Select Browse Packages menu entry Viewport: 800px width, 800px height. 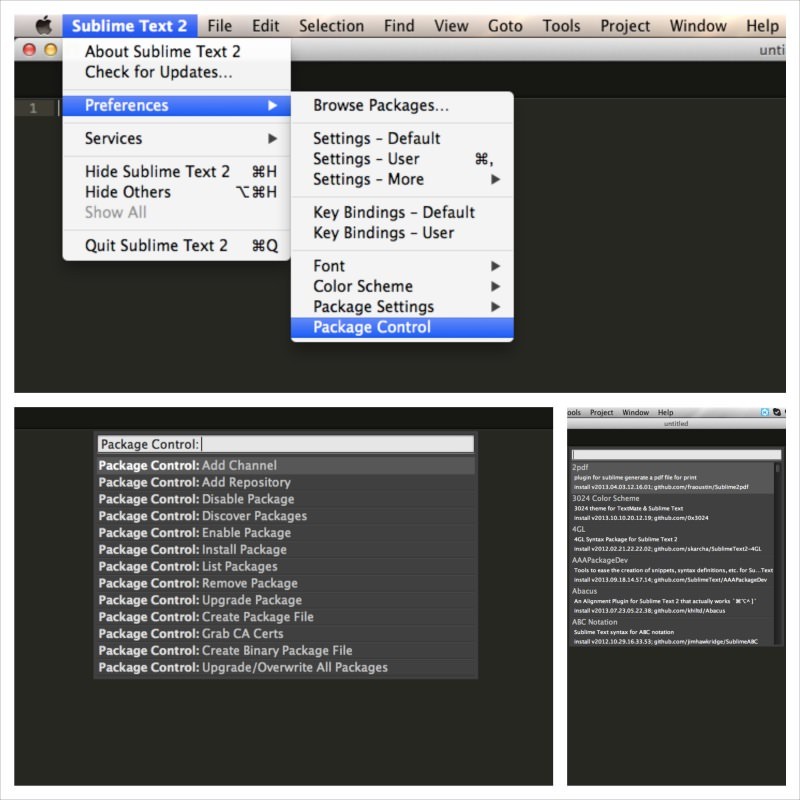click(x=402, y=105)
